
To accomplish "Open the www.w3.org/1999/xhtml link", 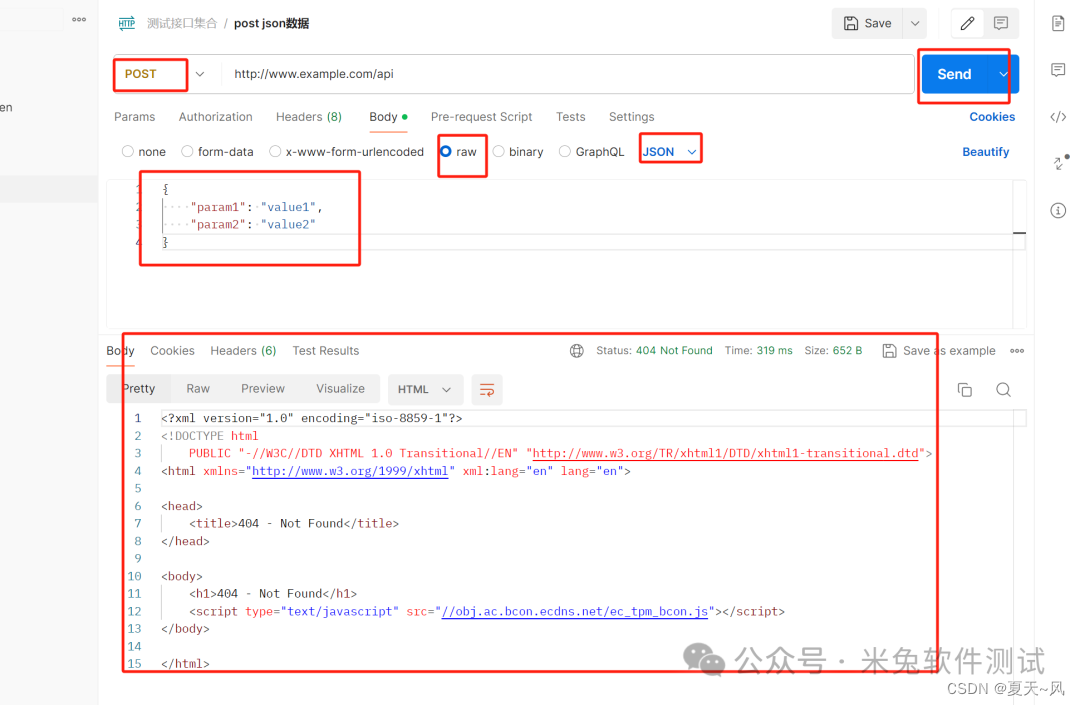I will pos(350,472).
